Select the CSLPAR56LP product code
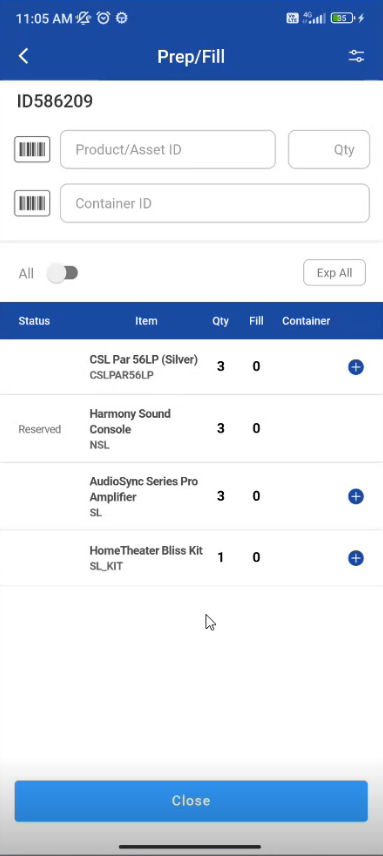The height and width of the screenshot is (856, 383). 122,376
